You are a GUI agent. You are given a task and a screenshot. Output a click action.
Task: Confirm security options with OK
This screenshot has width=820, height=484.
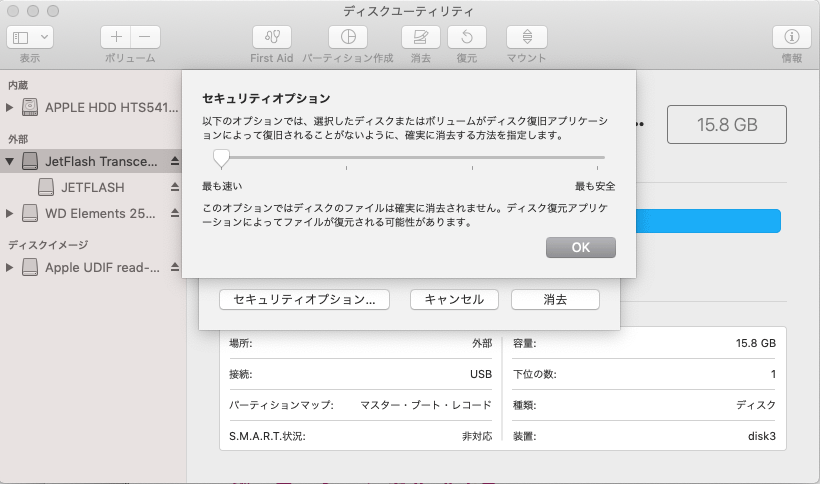[580, 247]
